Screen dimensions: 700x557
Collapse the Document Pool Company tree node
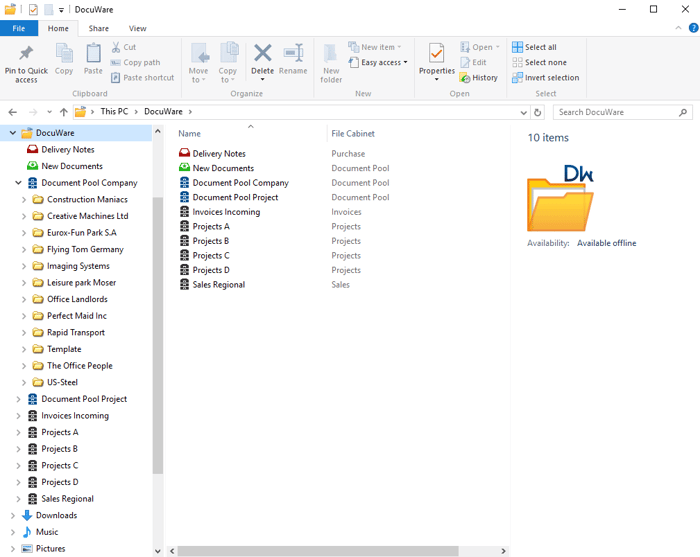tap(19, 183)
